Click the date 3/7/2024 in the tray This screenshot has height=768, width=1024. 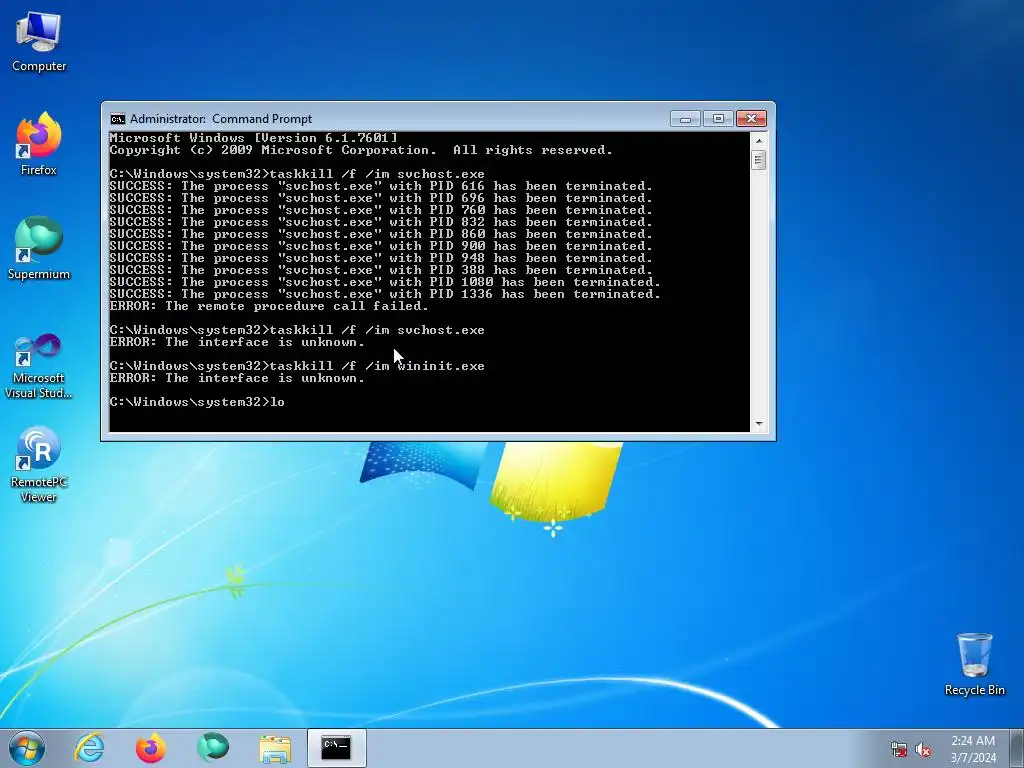tap(973, 758)
